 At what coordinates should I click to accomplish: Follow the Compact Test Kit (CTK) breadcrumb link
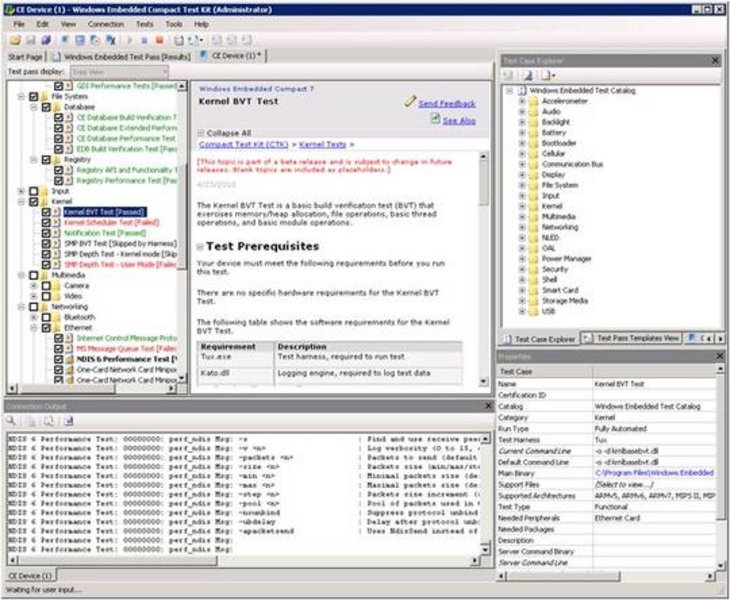click(244, 145)
